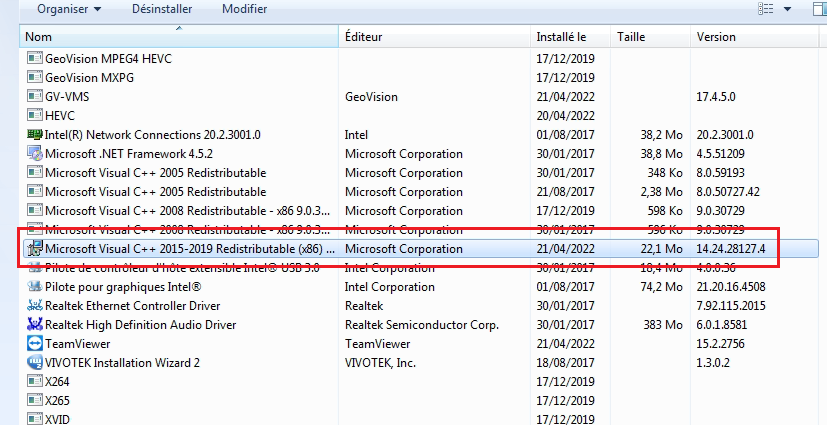Open the Organiser dropdown menu
This screenshot has height=425, width=827.
[70, 9]
